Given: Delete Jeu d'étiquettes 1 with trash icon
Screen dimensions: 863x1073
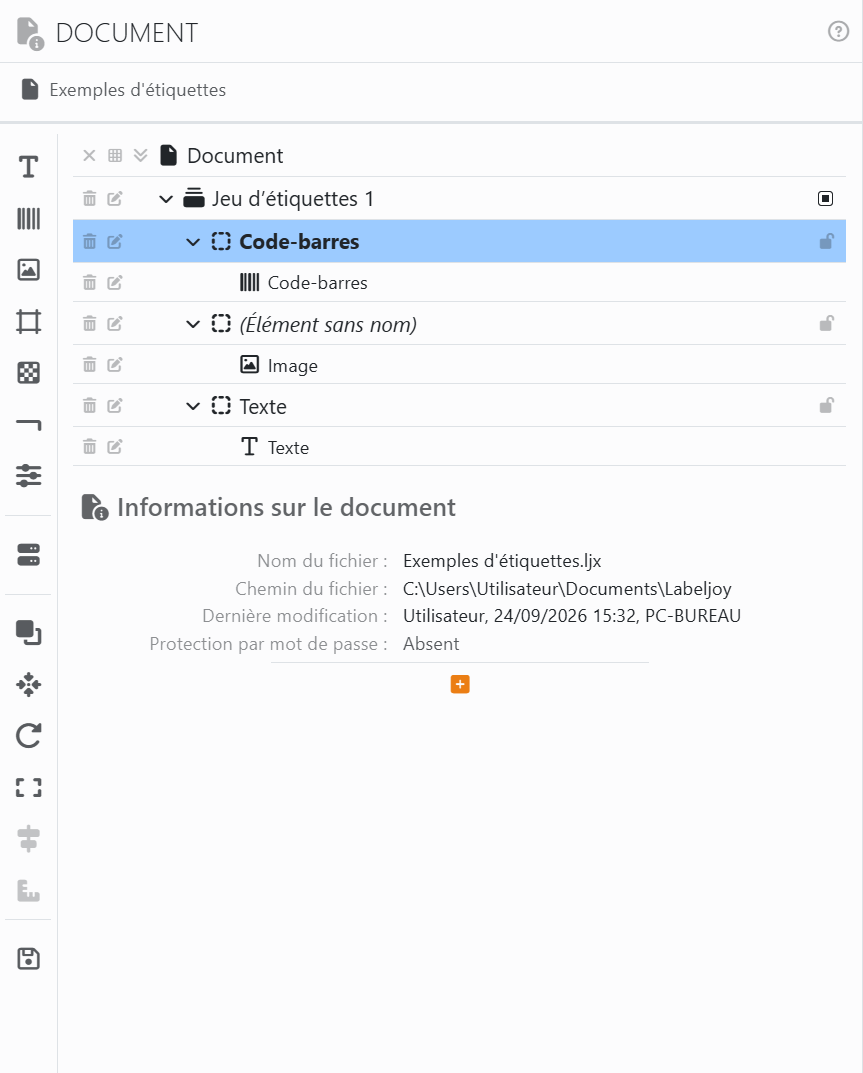Looking at the screenshot, I should point(89,198).
